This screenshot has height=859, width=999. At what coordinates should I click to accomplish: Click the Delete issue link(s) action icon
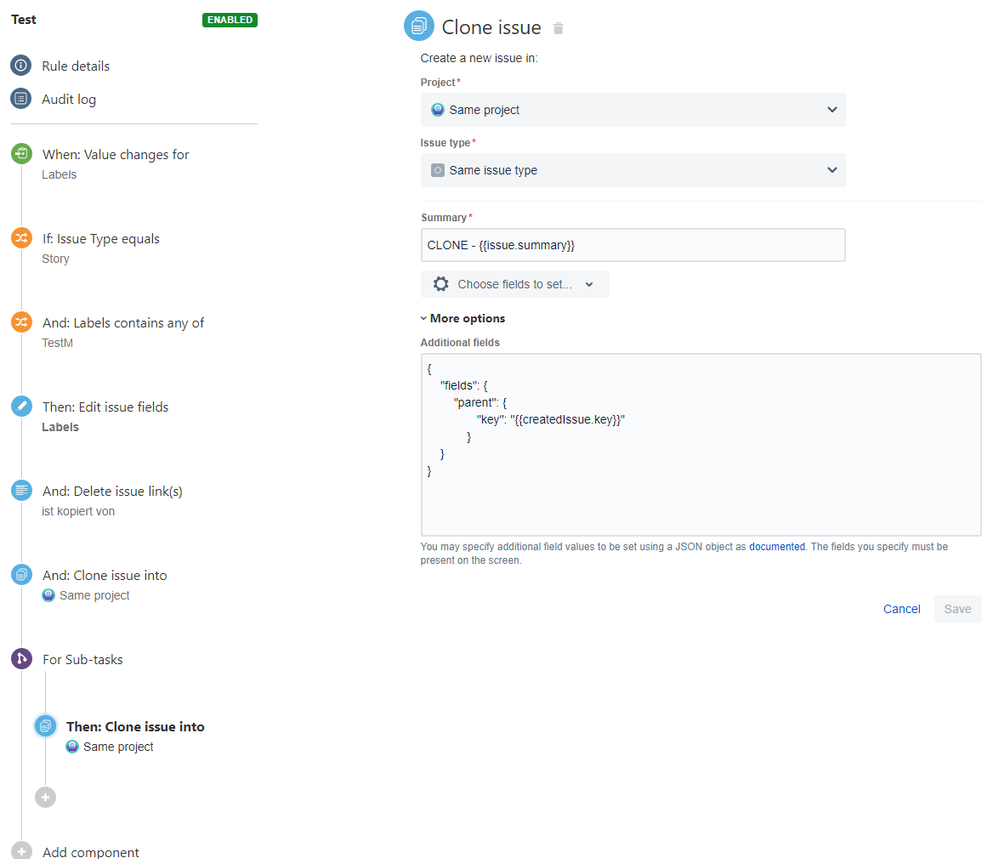[x=22, y=490]
